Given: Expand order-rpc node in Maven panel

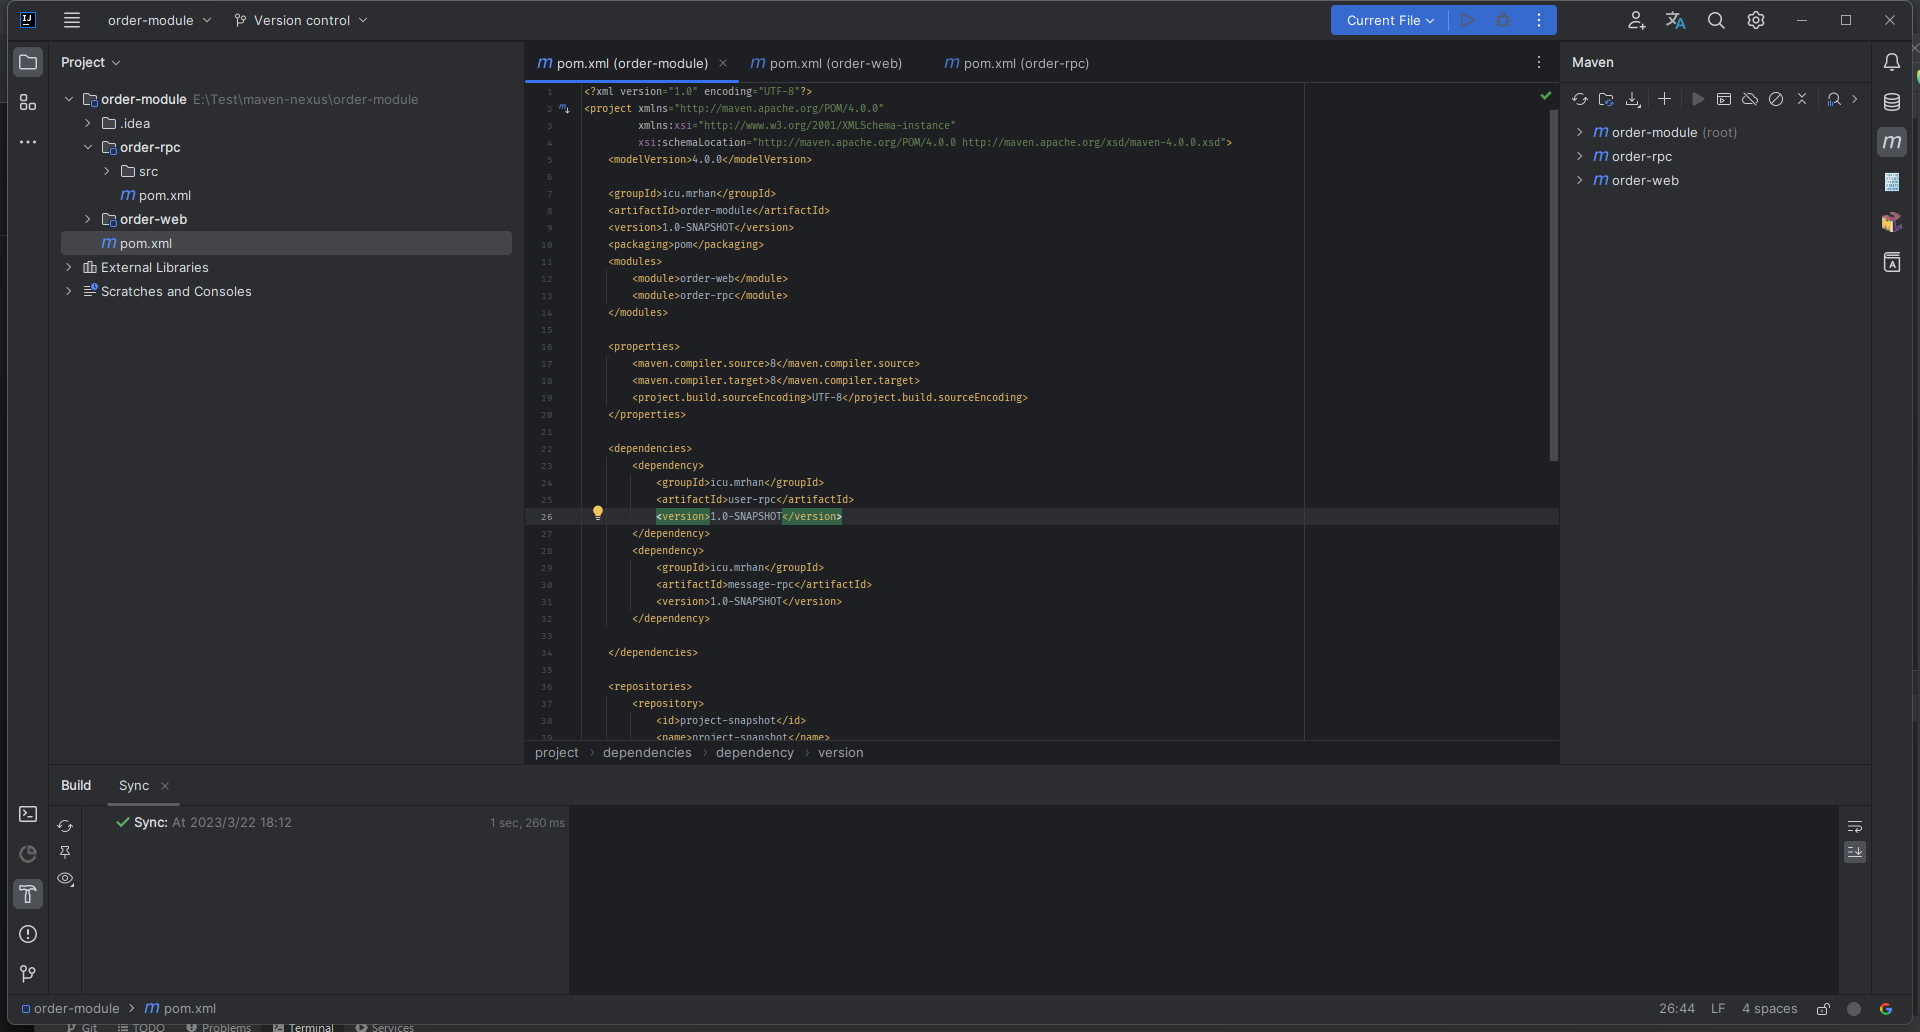Looking at the screenshot, I should (x=1579, y=156).
